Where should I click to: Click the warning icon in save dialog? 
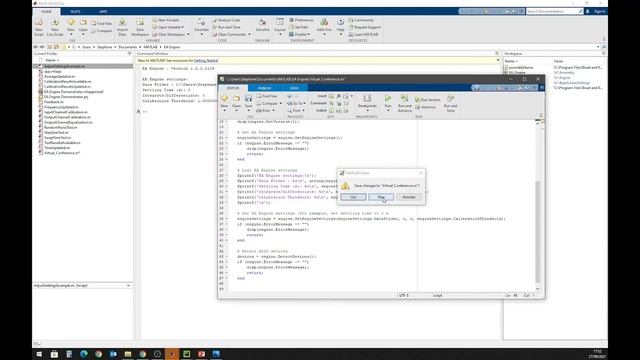click(x=345, y=186)
